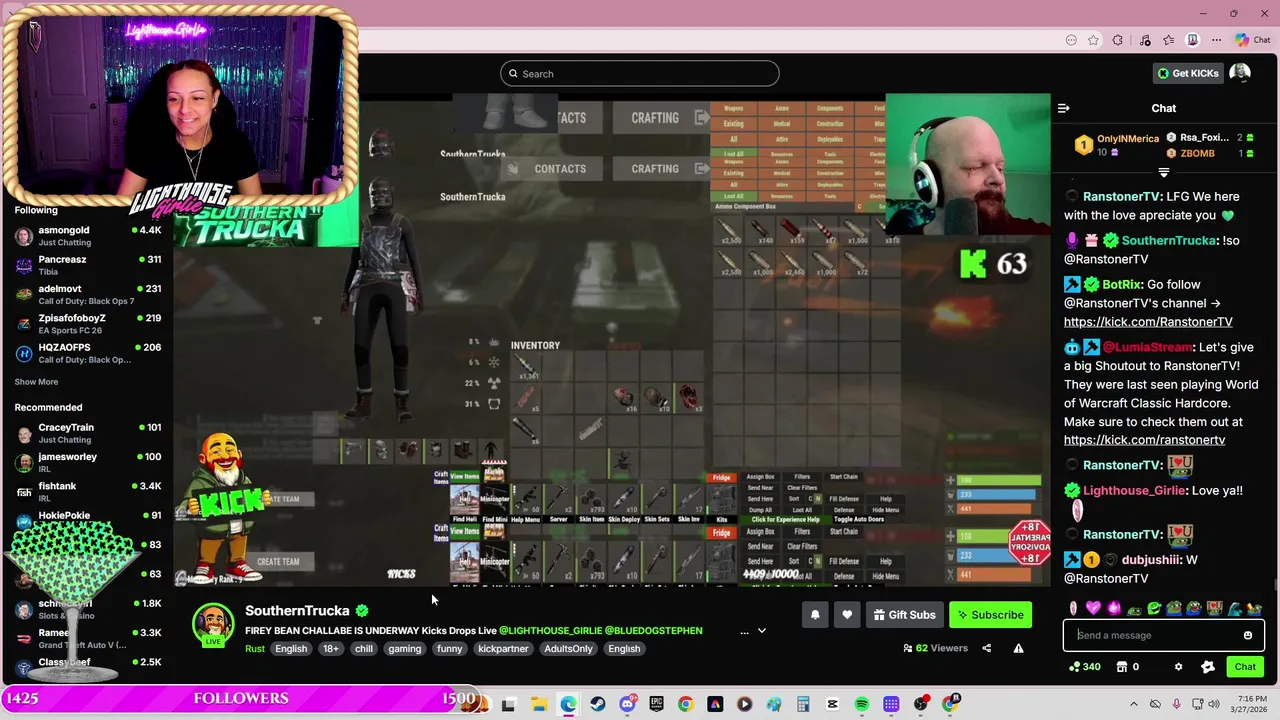
Task: Click the @BLUEDOGSTEPHEN mention in title
Action: pyautogui.click(x=654, y=631)
